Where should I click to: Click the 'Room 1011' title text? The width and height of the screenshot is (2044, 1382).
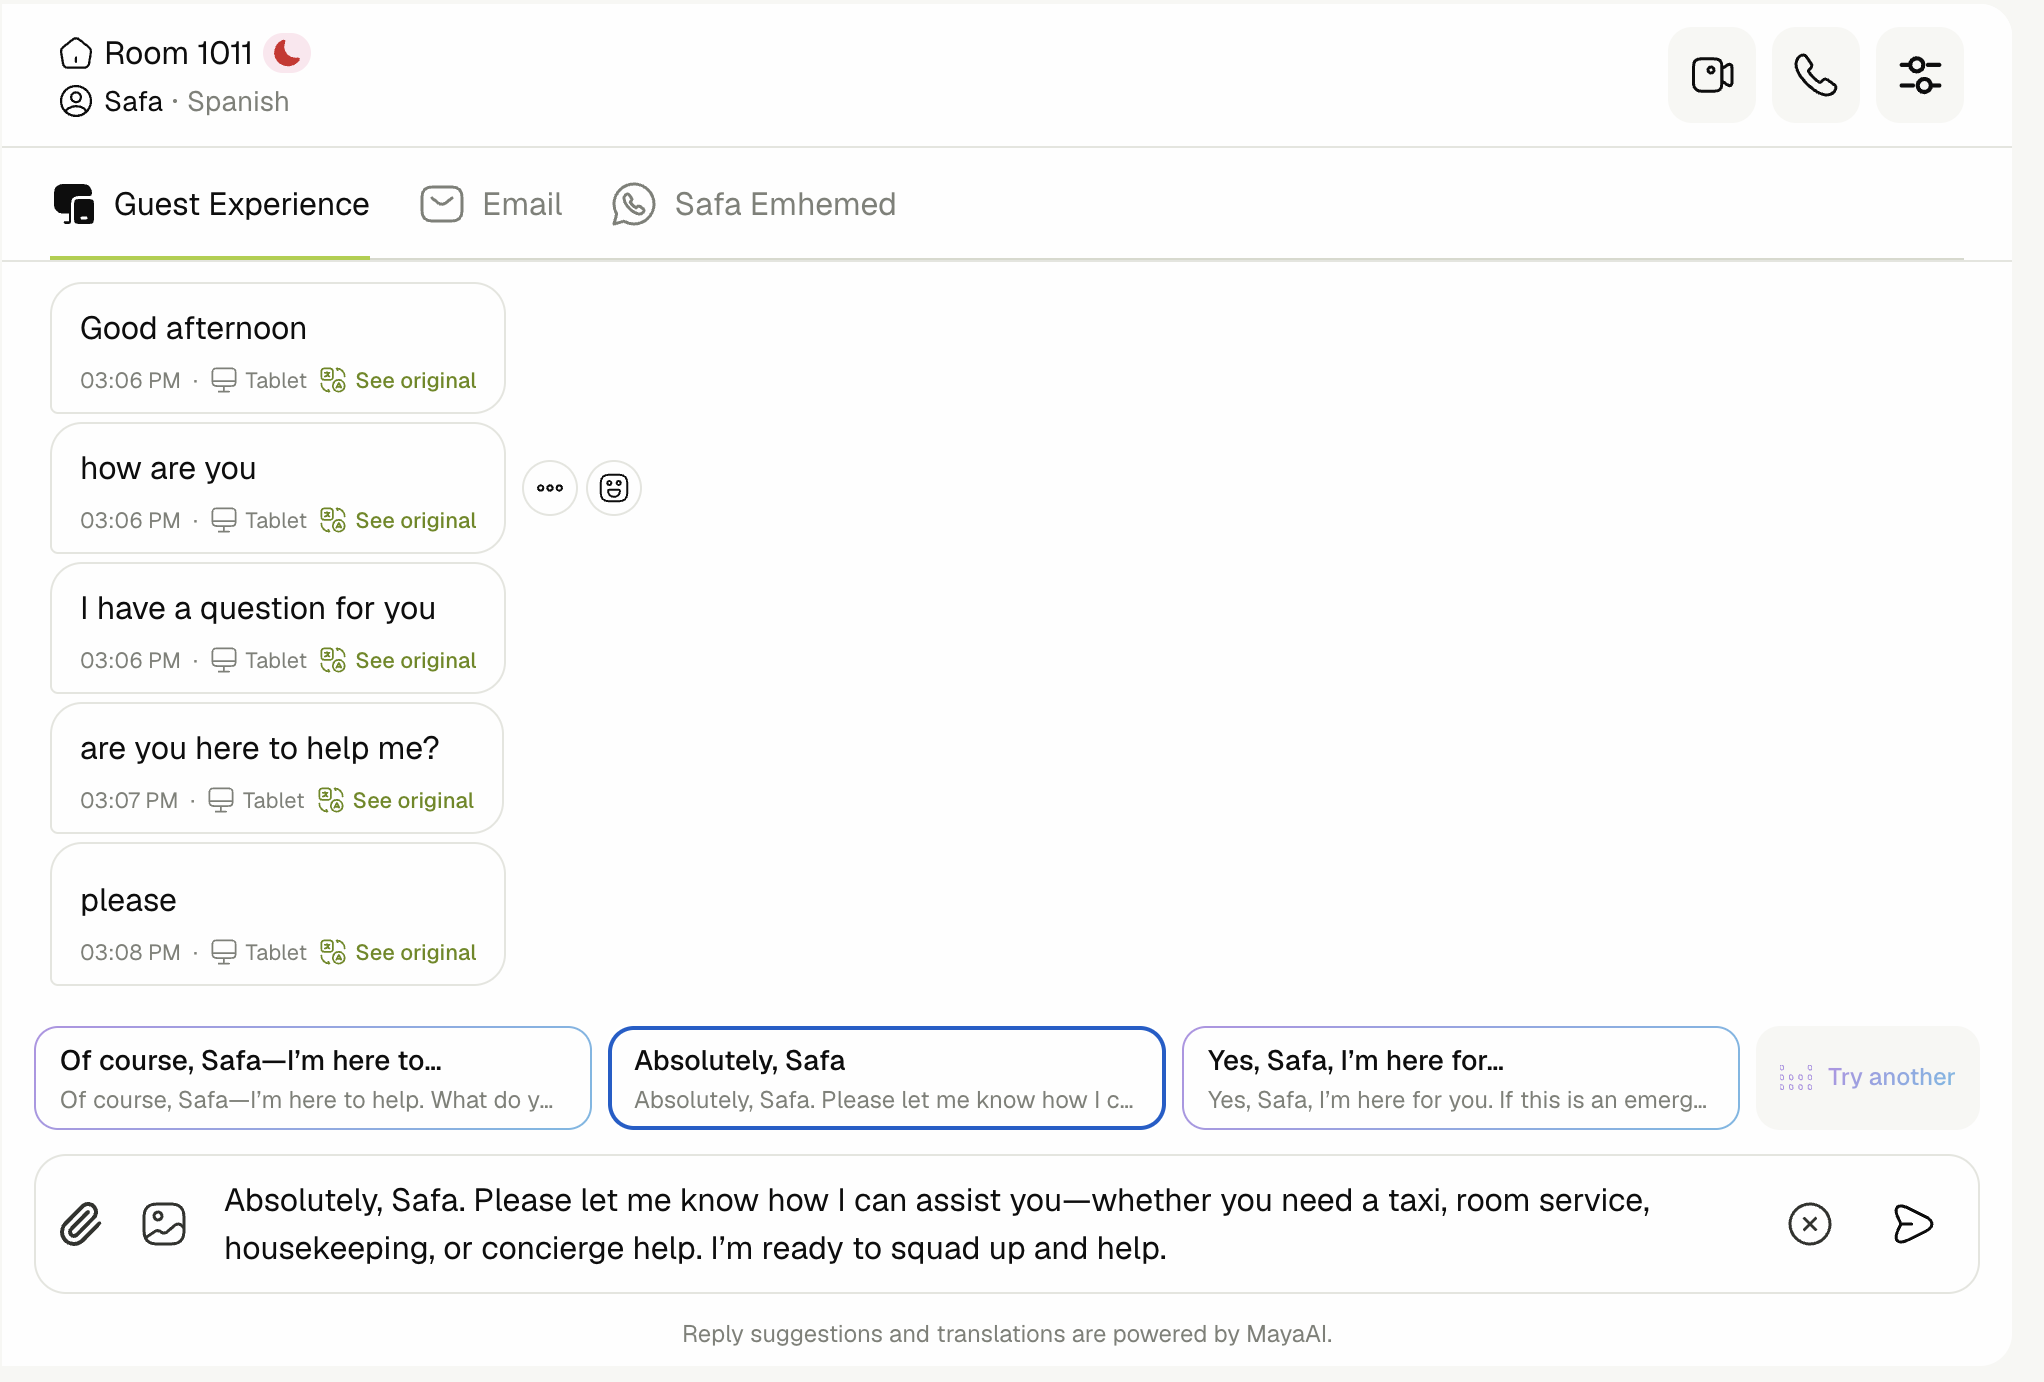[179, 53]
